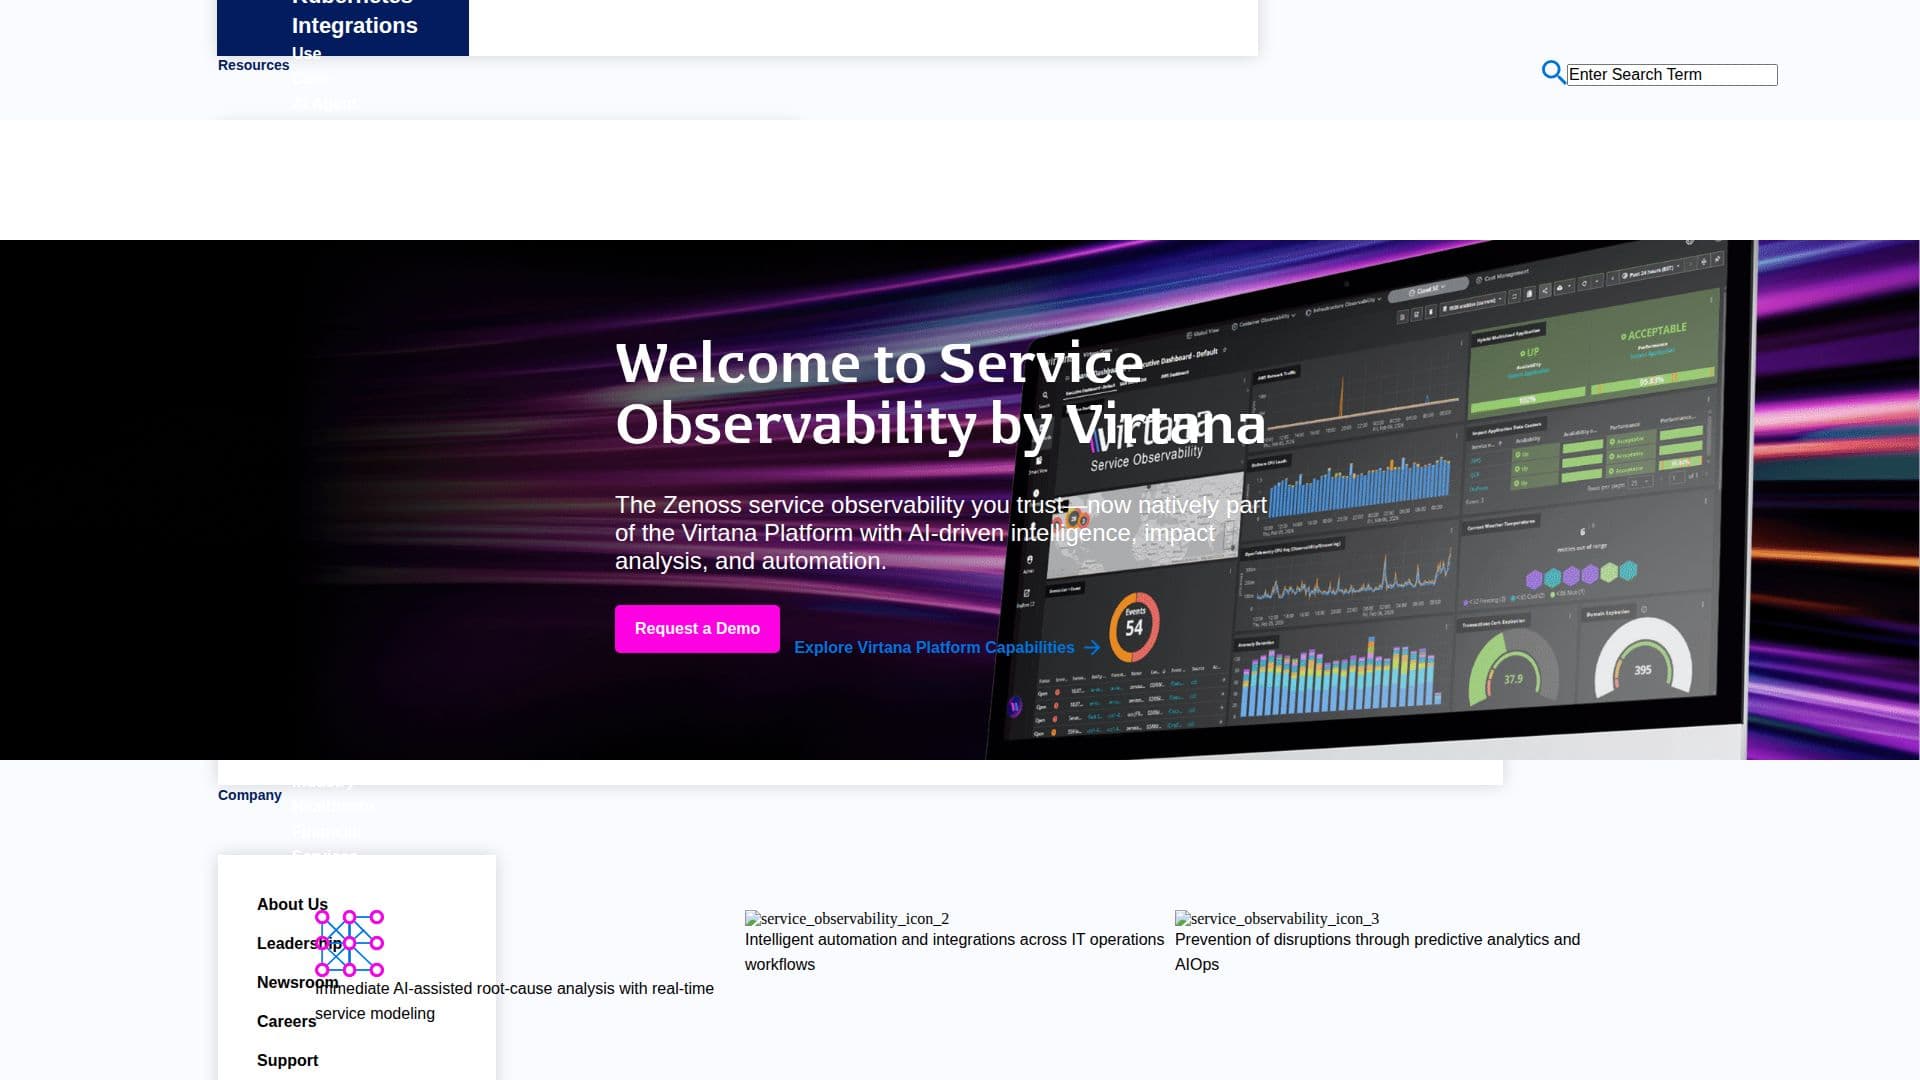Click the service_observability_icon_2 image
The width and height of the screenshot is (1920, 1080).
847,919
